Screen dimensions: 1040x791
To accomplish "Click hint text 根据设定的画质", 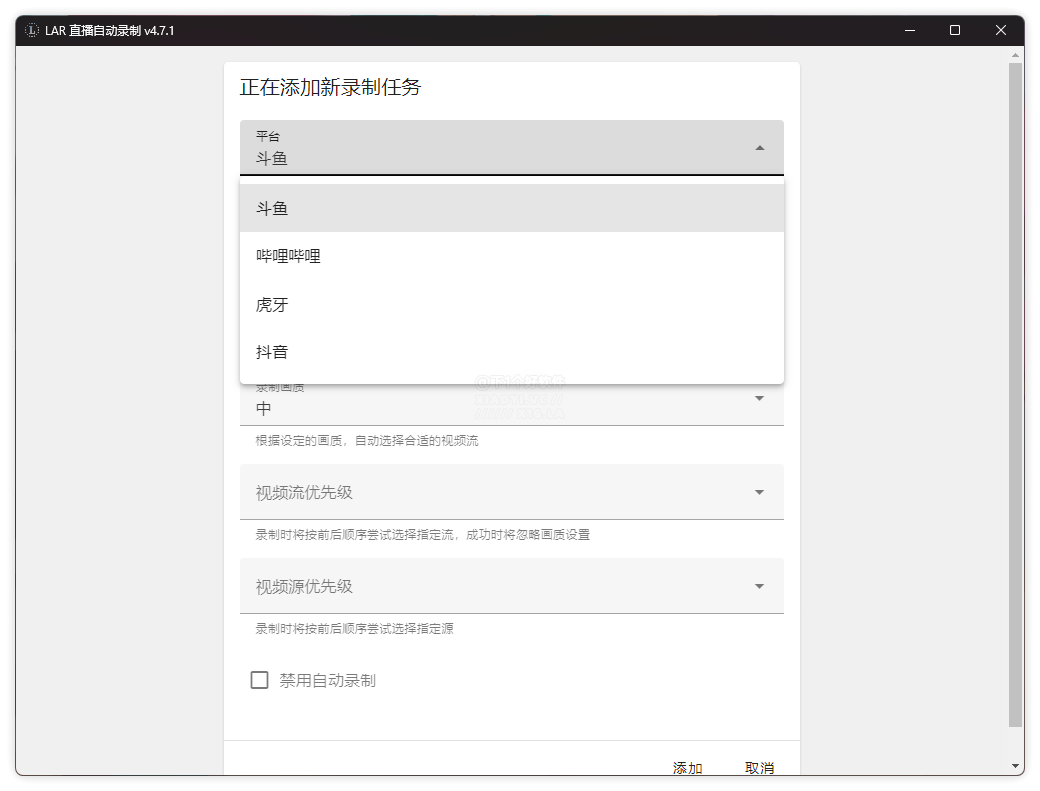I will tap(367, 441).
